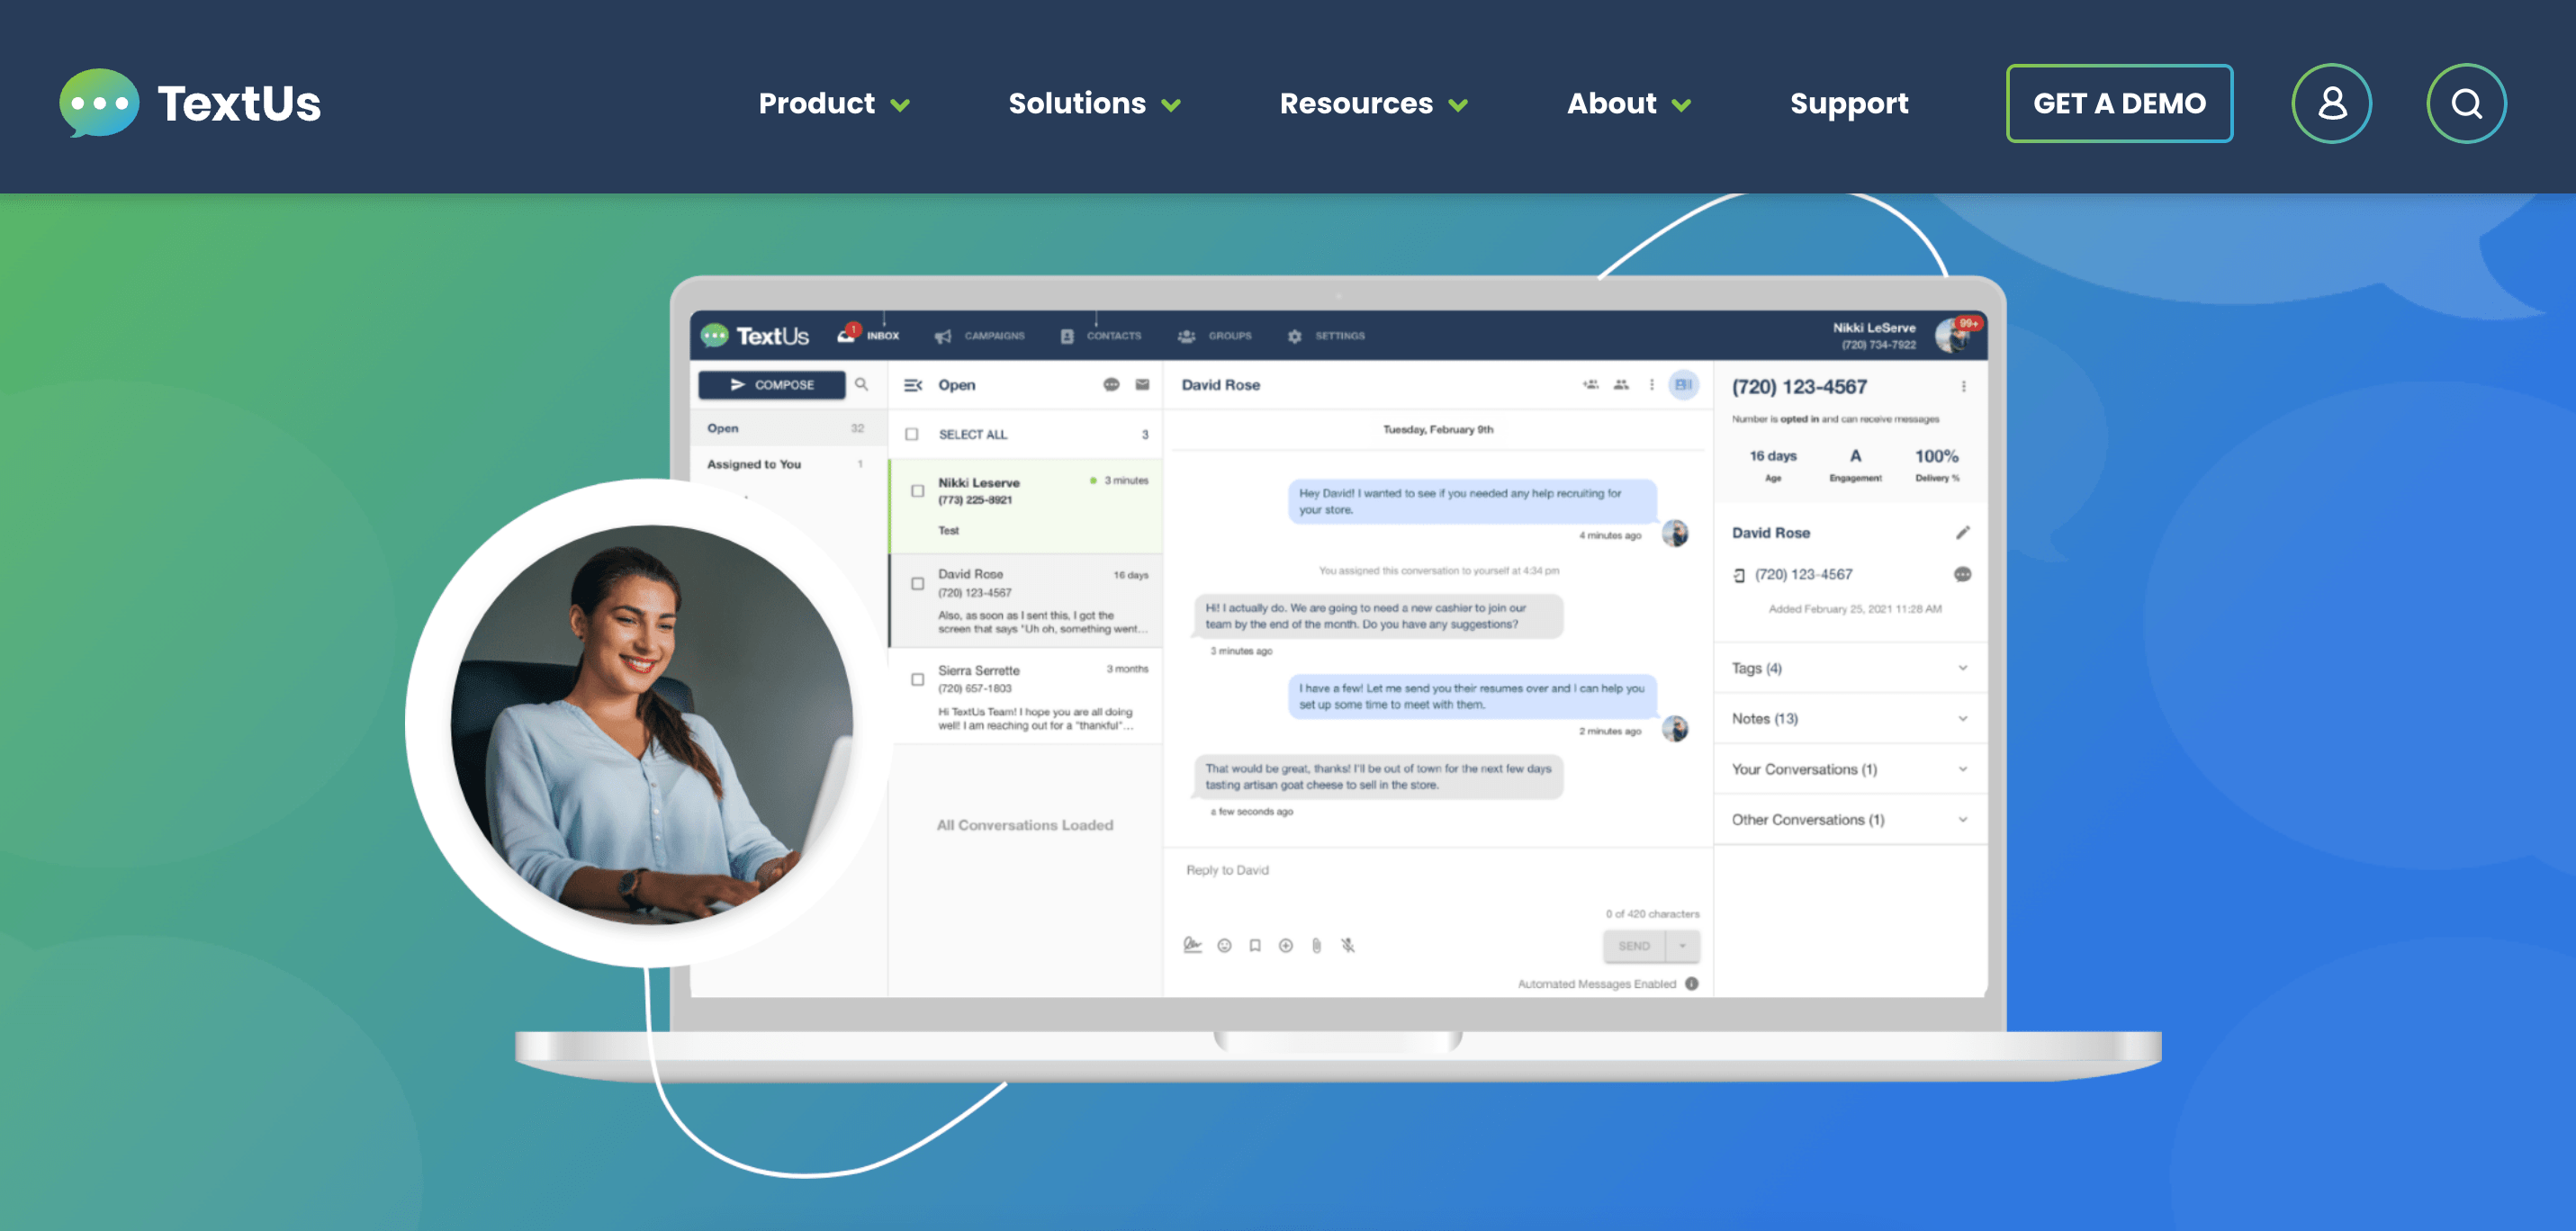
Task: Click the message bubble icon next to phone number
Action: point(1963,574)
